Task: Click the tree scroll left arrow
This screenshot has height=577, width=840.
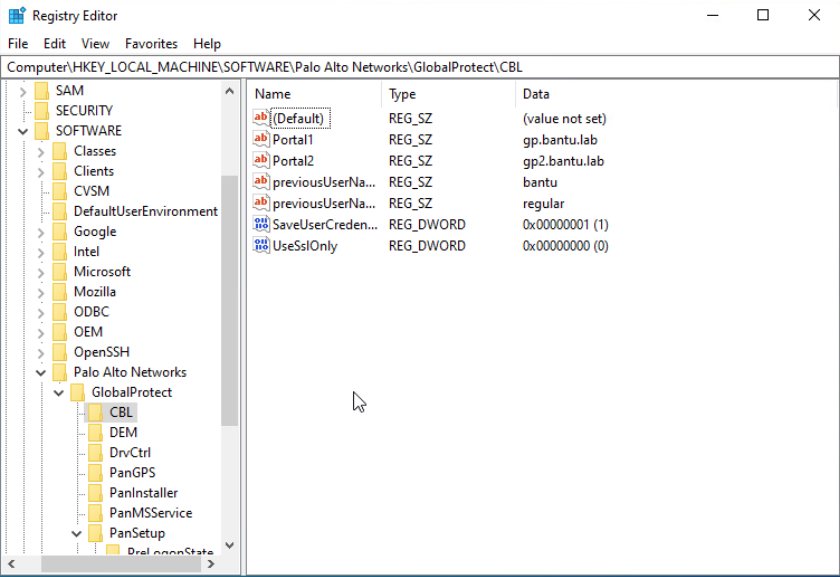Action: (x=11, y=564)
